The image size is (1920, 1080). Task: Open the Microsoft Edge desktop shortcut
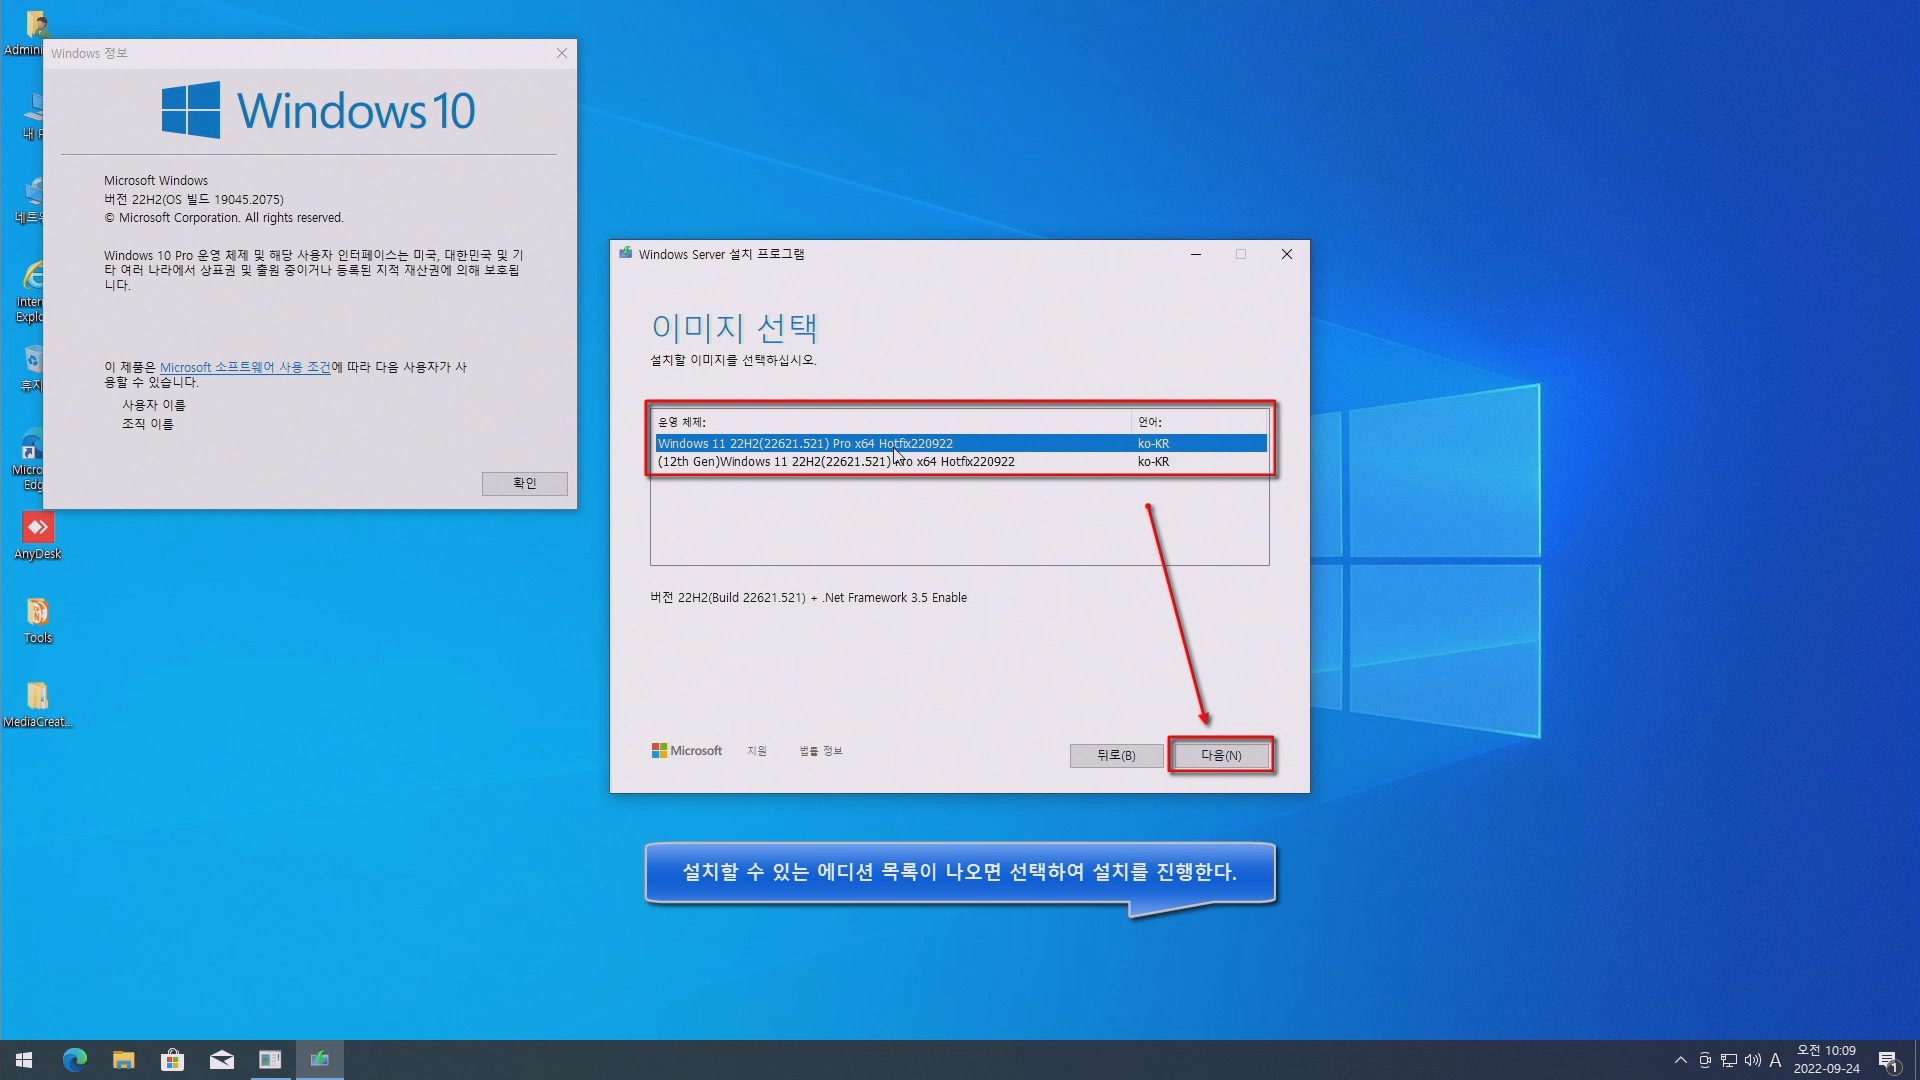(x=30, y=460)
